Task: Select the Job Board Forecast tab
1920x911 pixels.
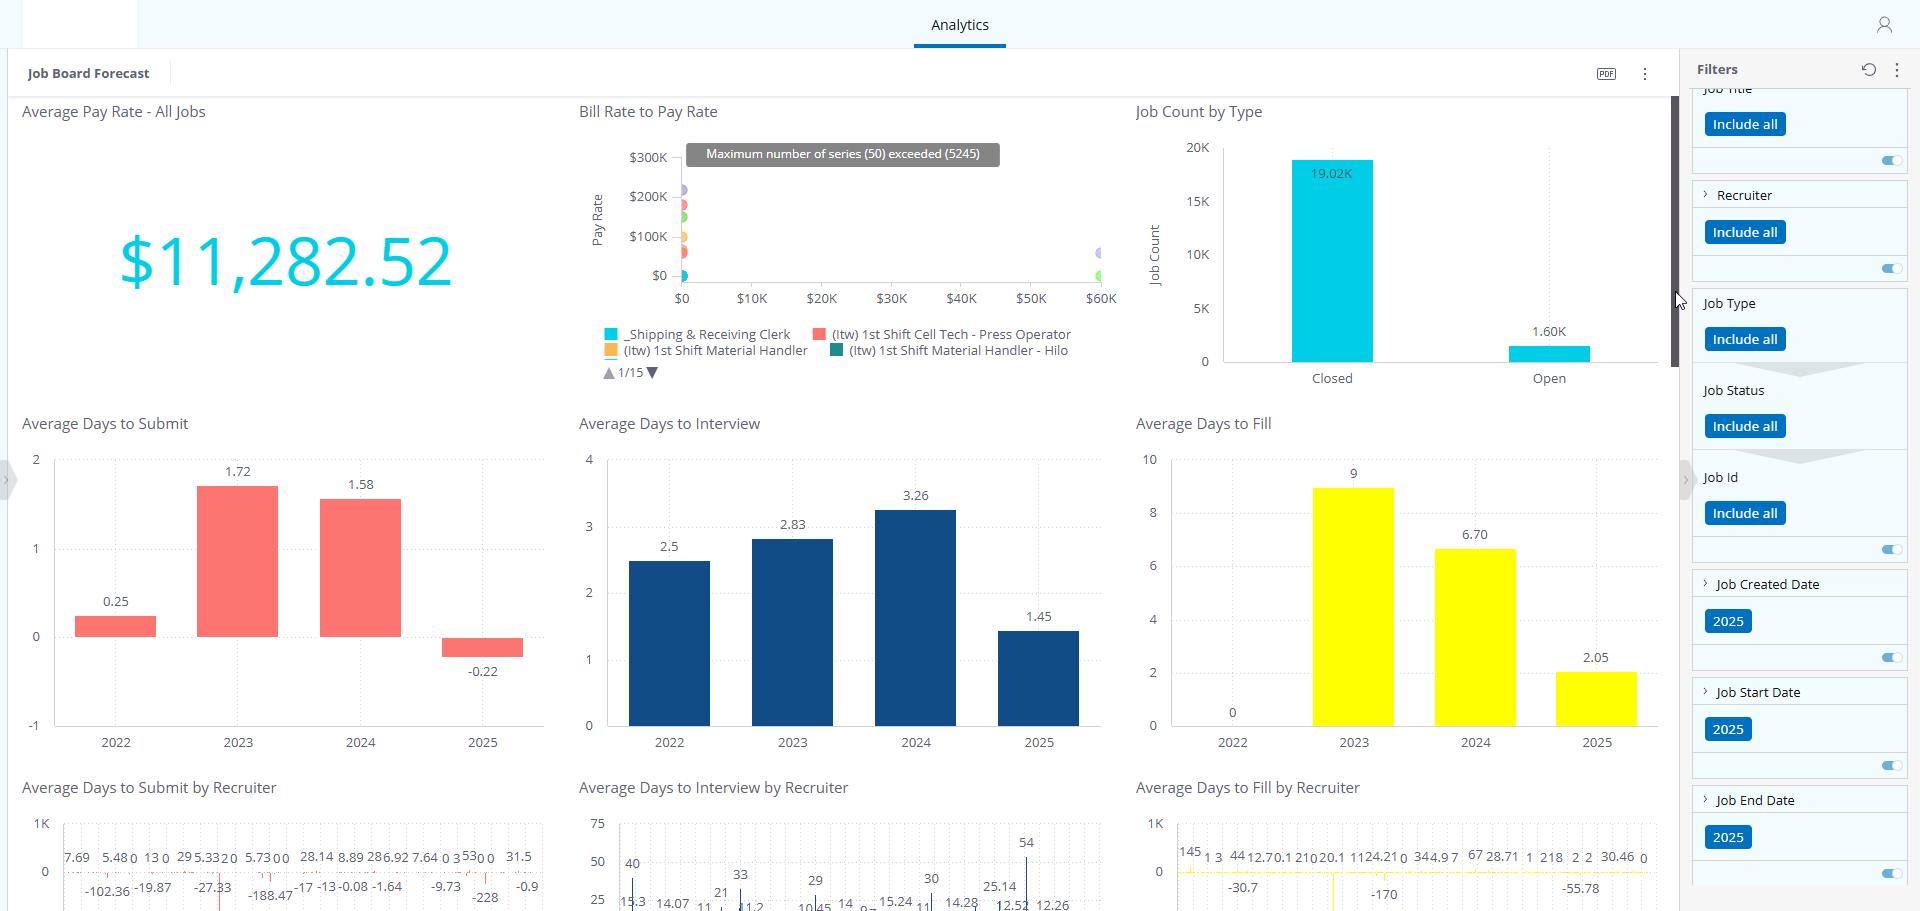Action: tap(88, 73)
